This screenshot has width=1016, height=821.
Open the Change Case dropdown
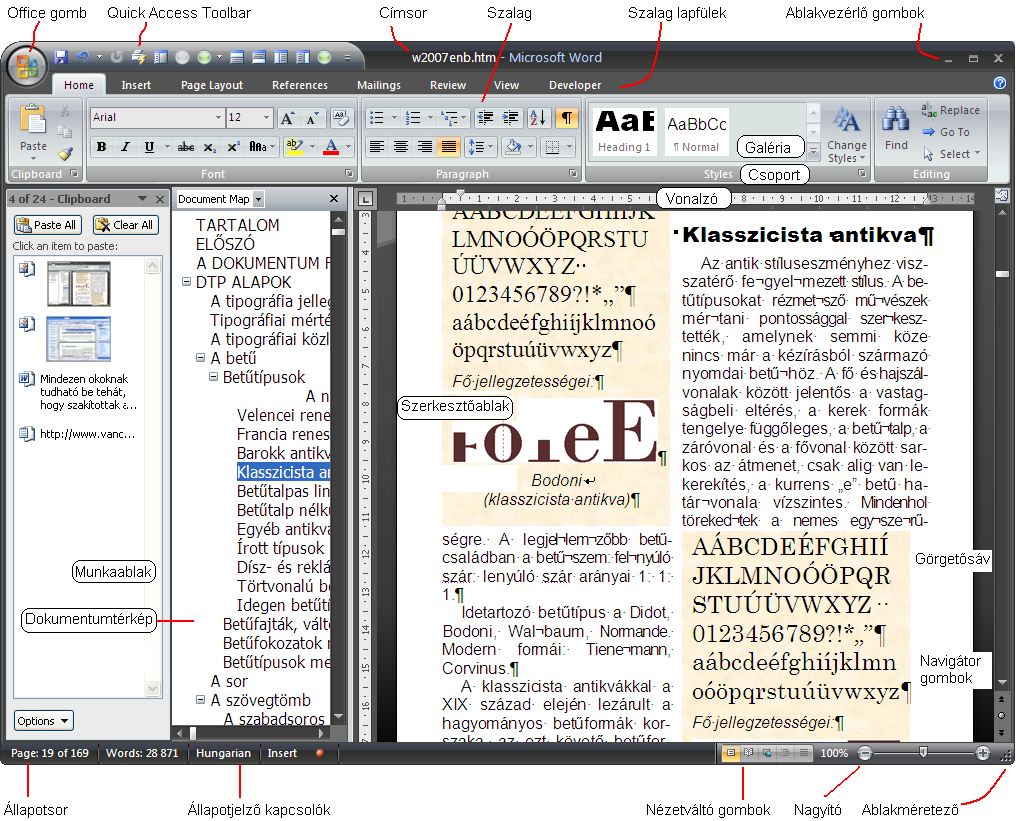point(261,147)
